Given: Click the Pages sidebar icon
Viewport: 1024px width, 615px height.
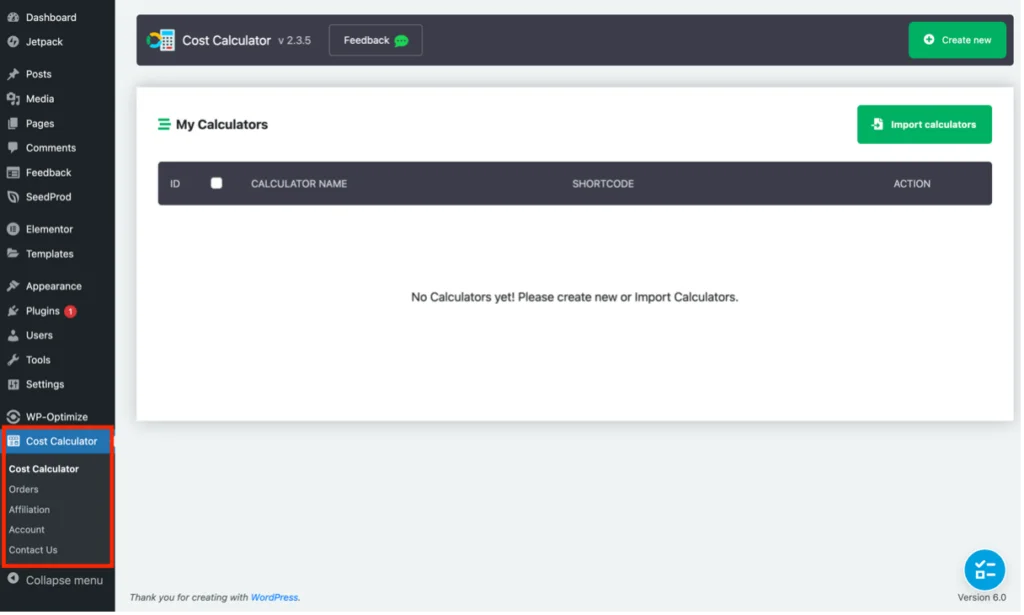Looking at the screenshot, I should tap(13, 123).
